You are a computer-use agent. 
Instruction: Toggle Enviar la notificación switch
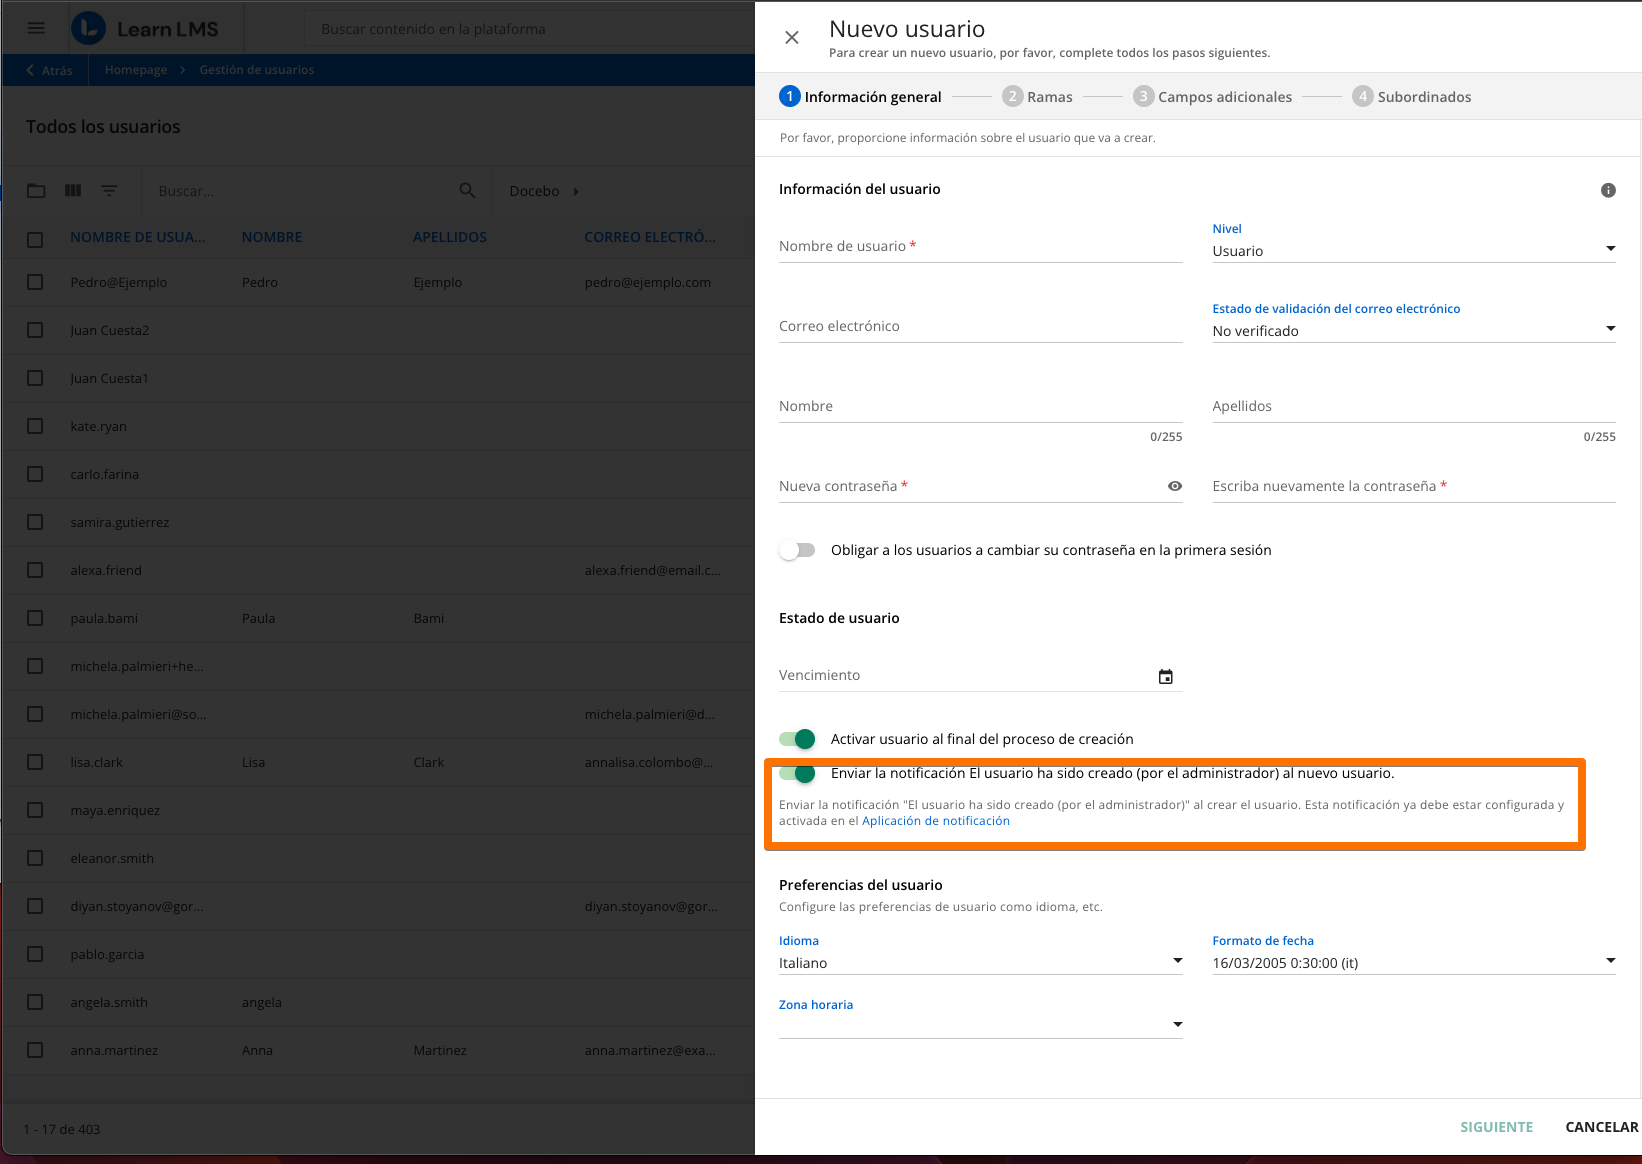798,773
